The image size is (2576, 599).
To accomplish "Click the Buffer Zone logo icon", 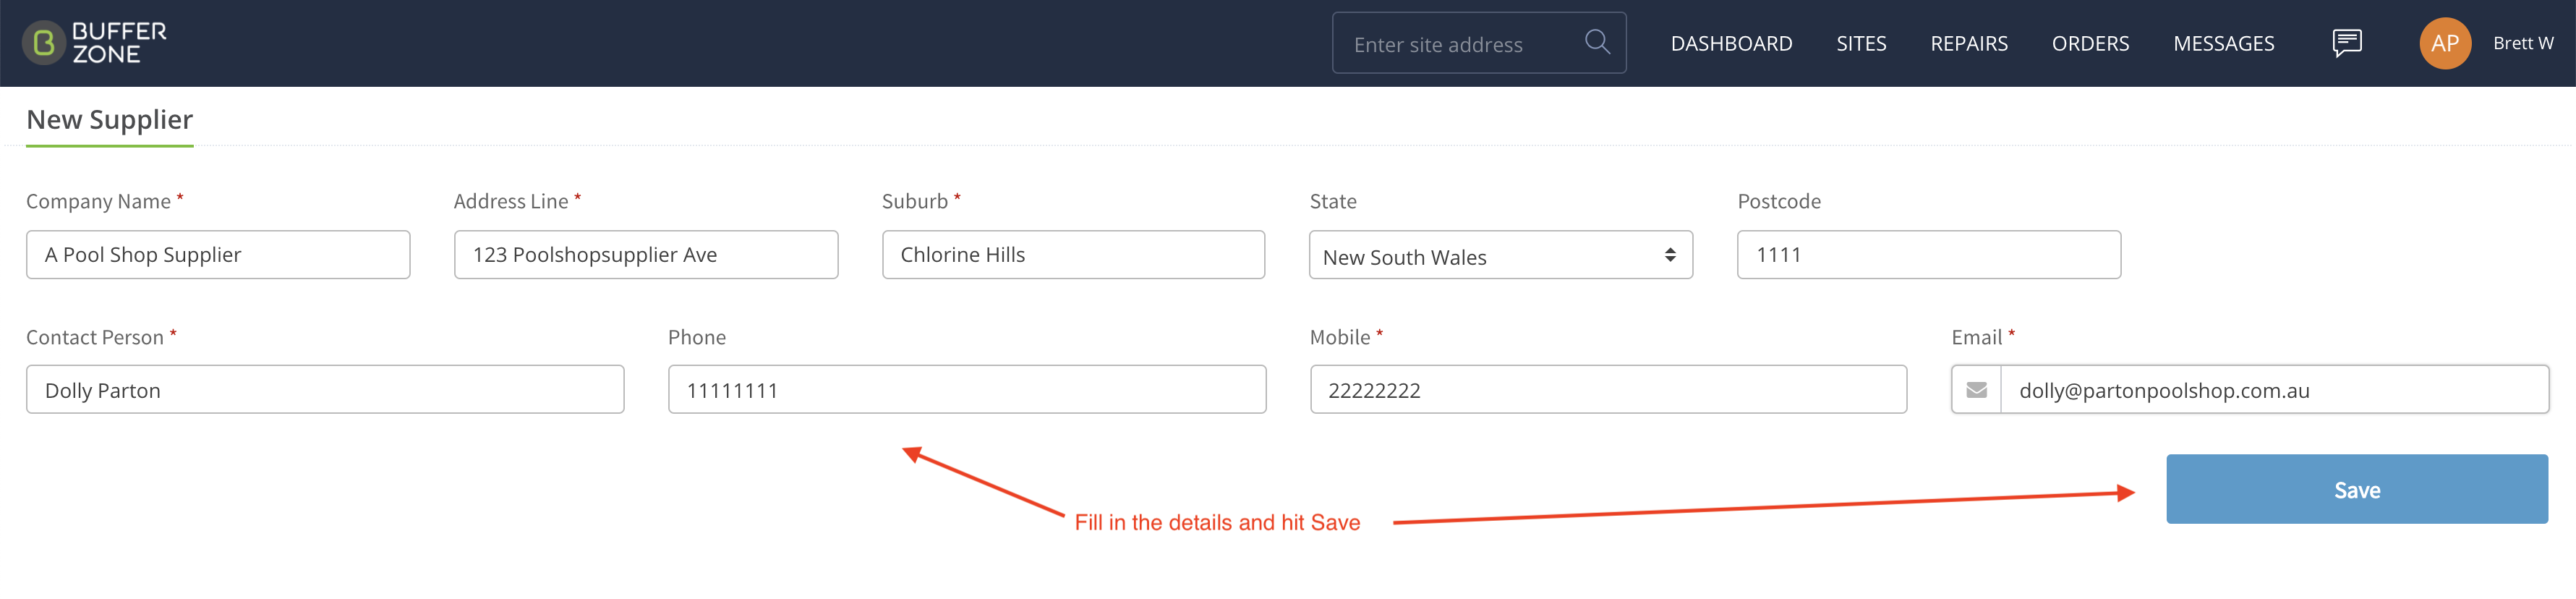I will [x=44, y=43].
